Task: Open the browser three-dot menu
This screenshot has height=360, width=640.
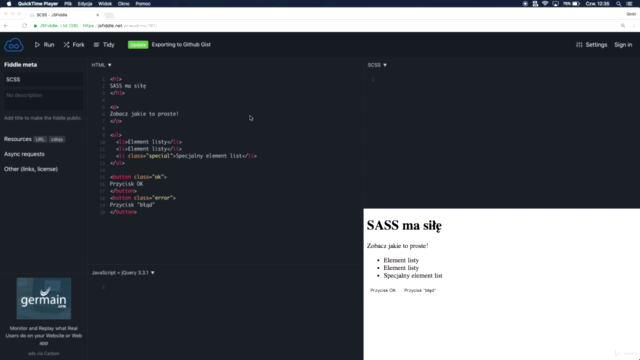Action: (634, 26)
